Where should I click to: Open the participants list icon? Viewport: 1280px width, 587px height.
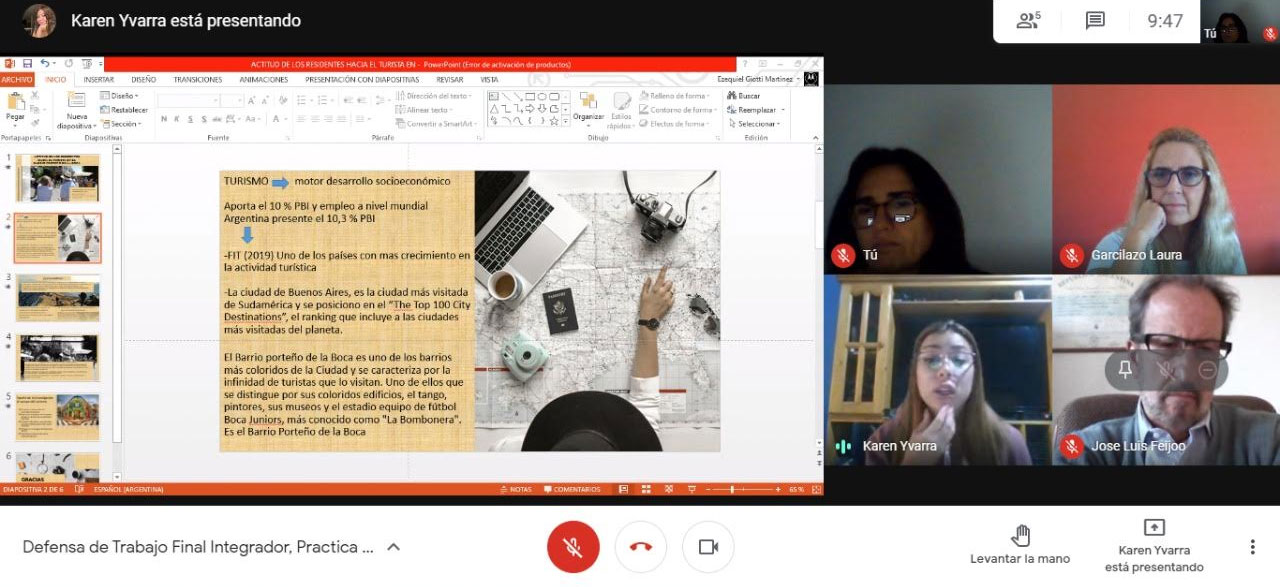coord(1028,21)
